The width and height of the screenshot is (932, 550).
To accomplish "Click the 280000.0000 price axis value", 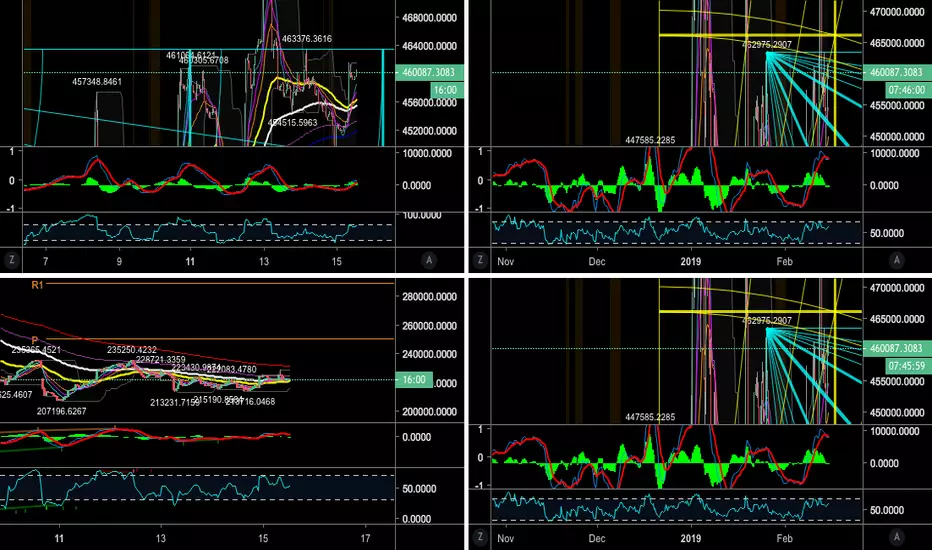I will pos(429,297).
